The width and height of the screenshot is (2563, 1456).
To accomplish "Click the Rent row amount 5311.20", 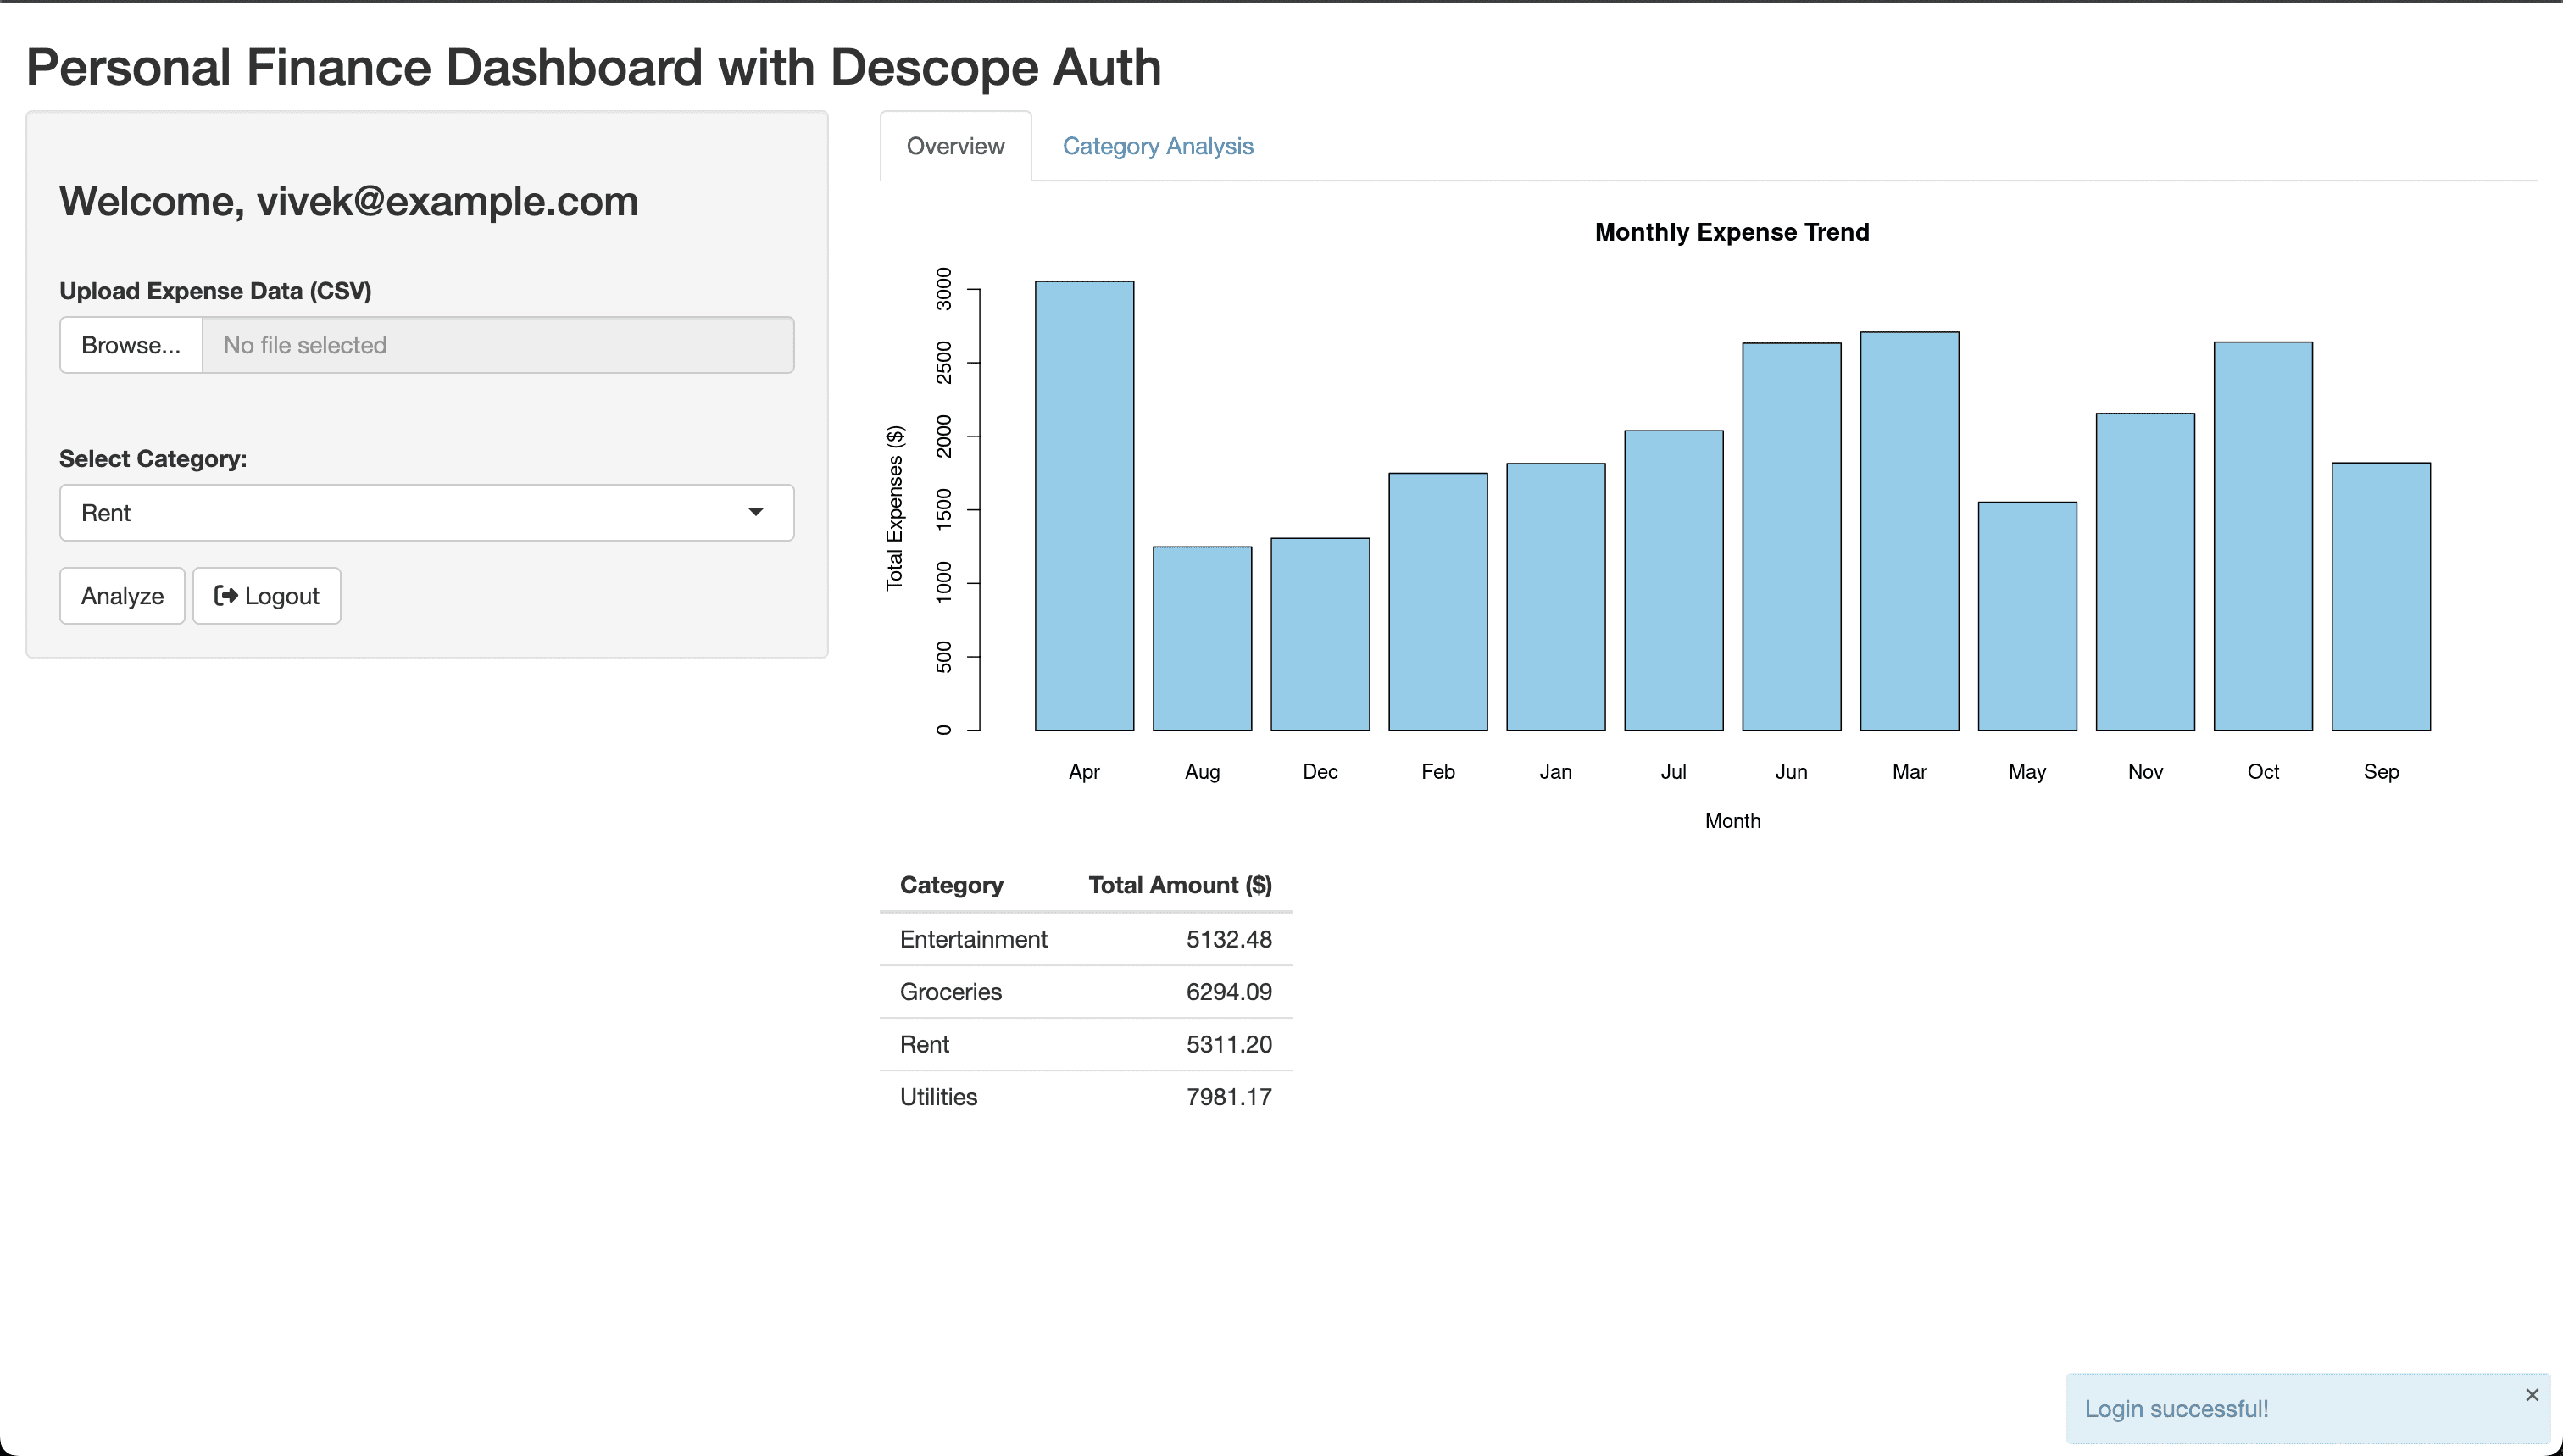I will [x=1228, y=1044].
